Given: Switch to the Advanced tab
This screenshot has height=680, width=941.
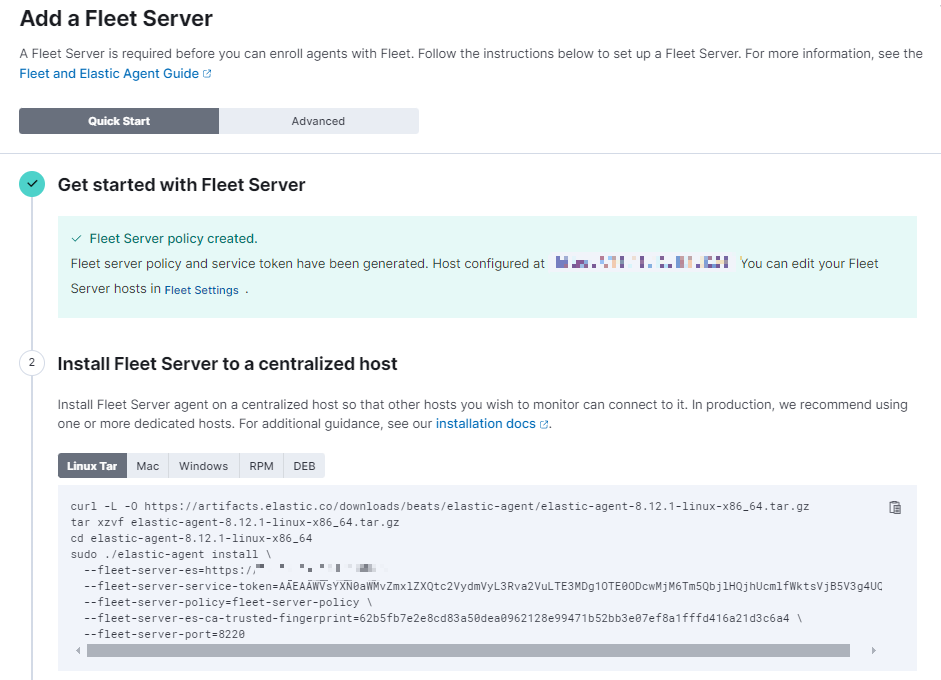Looking at the screenshot, I should point(319,121).
